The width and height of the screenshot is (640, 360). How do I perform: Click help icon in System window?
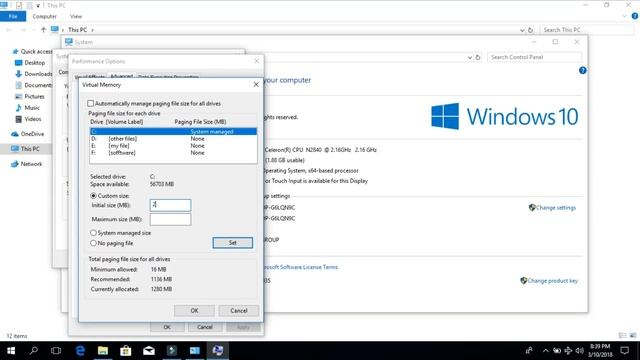[x=582, y=70]
